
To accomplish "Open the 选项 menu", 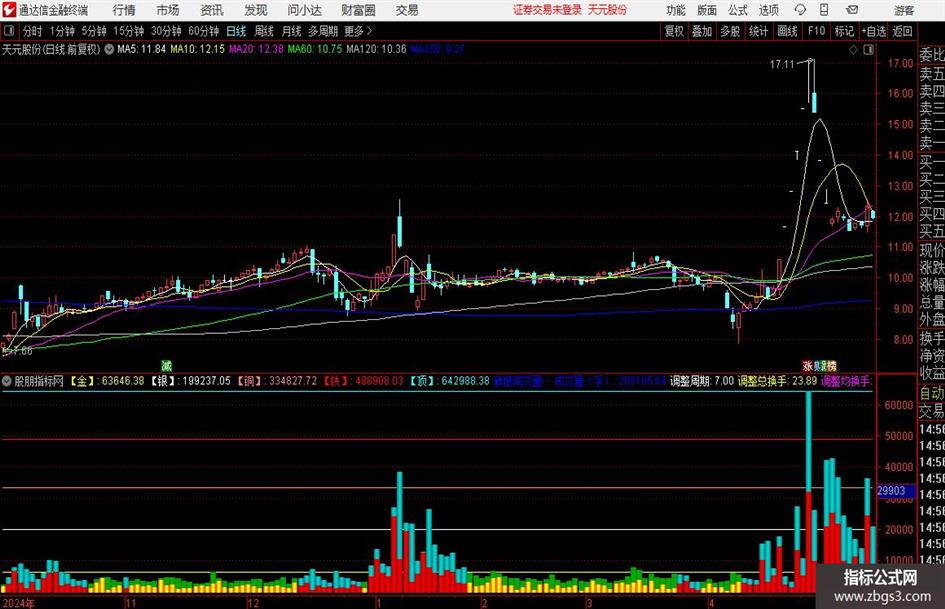I will 768,10.
